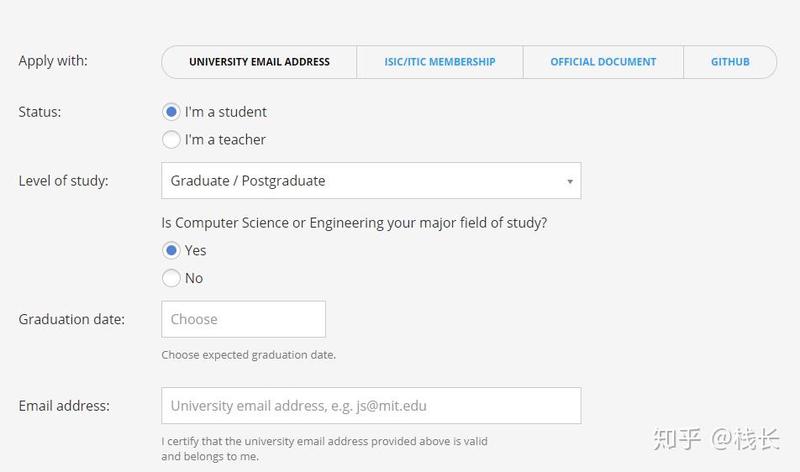Click the "Apply with:" label text
This screenshot has height=472, width=800.
pyautogui.click(x=53, y=61)
